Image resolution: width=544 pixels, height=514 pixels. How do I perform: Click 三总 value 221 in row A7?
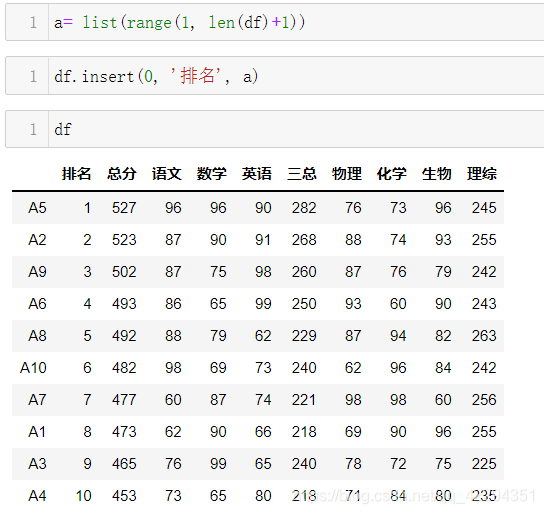(304, 400)
